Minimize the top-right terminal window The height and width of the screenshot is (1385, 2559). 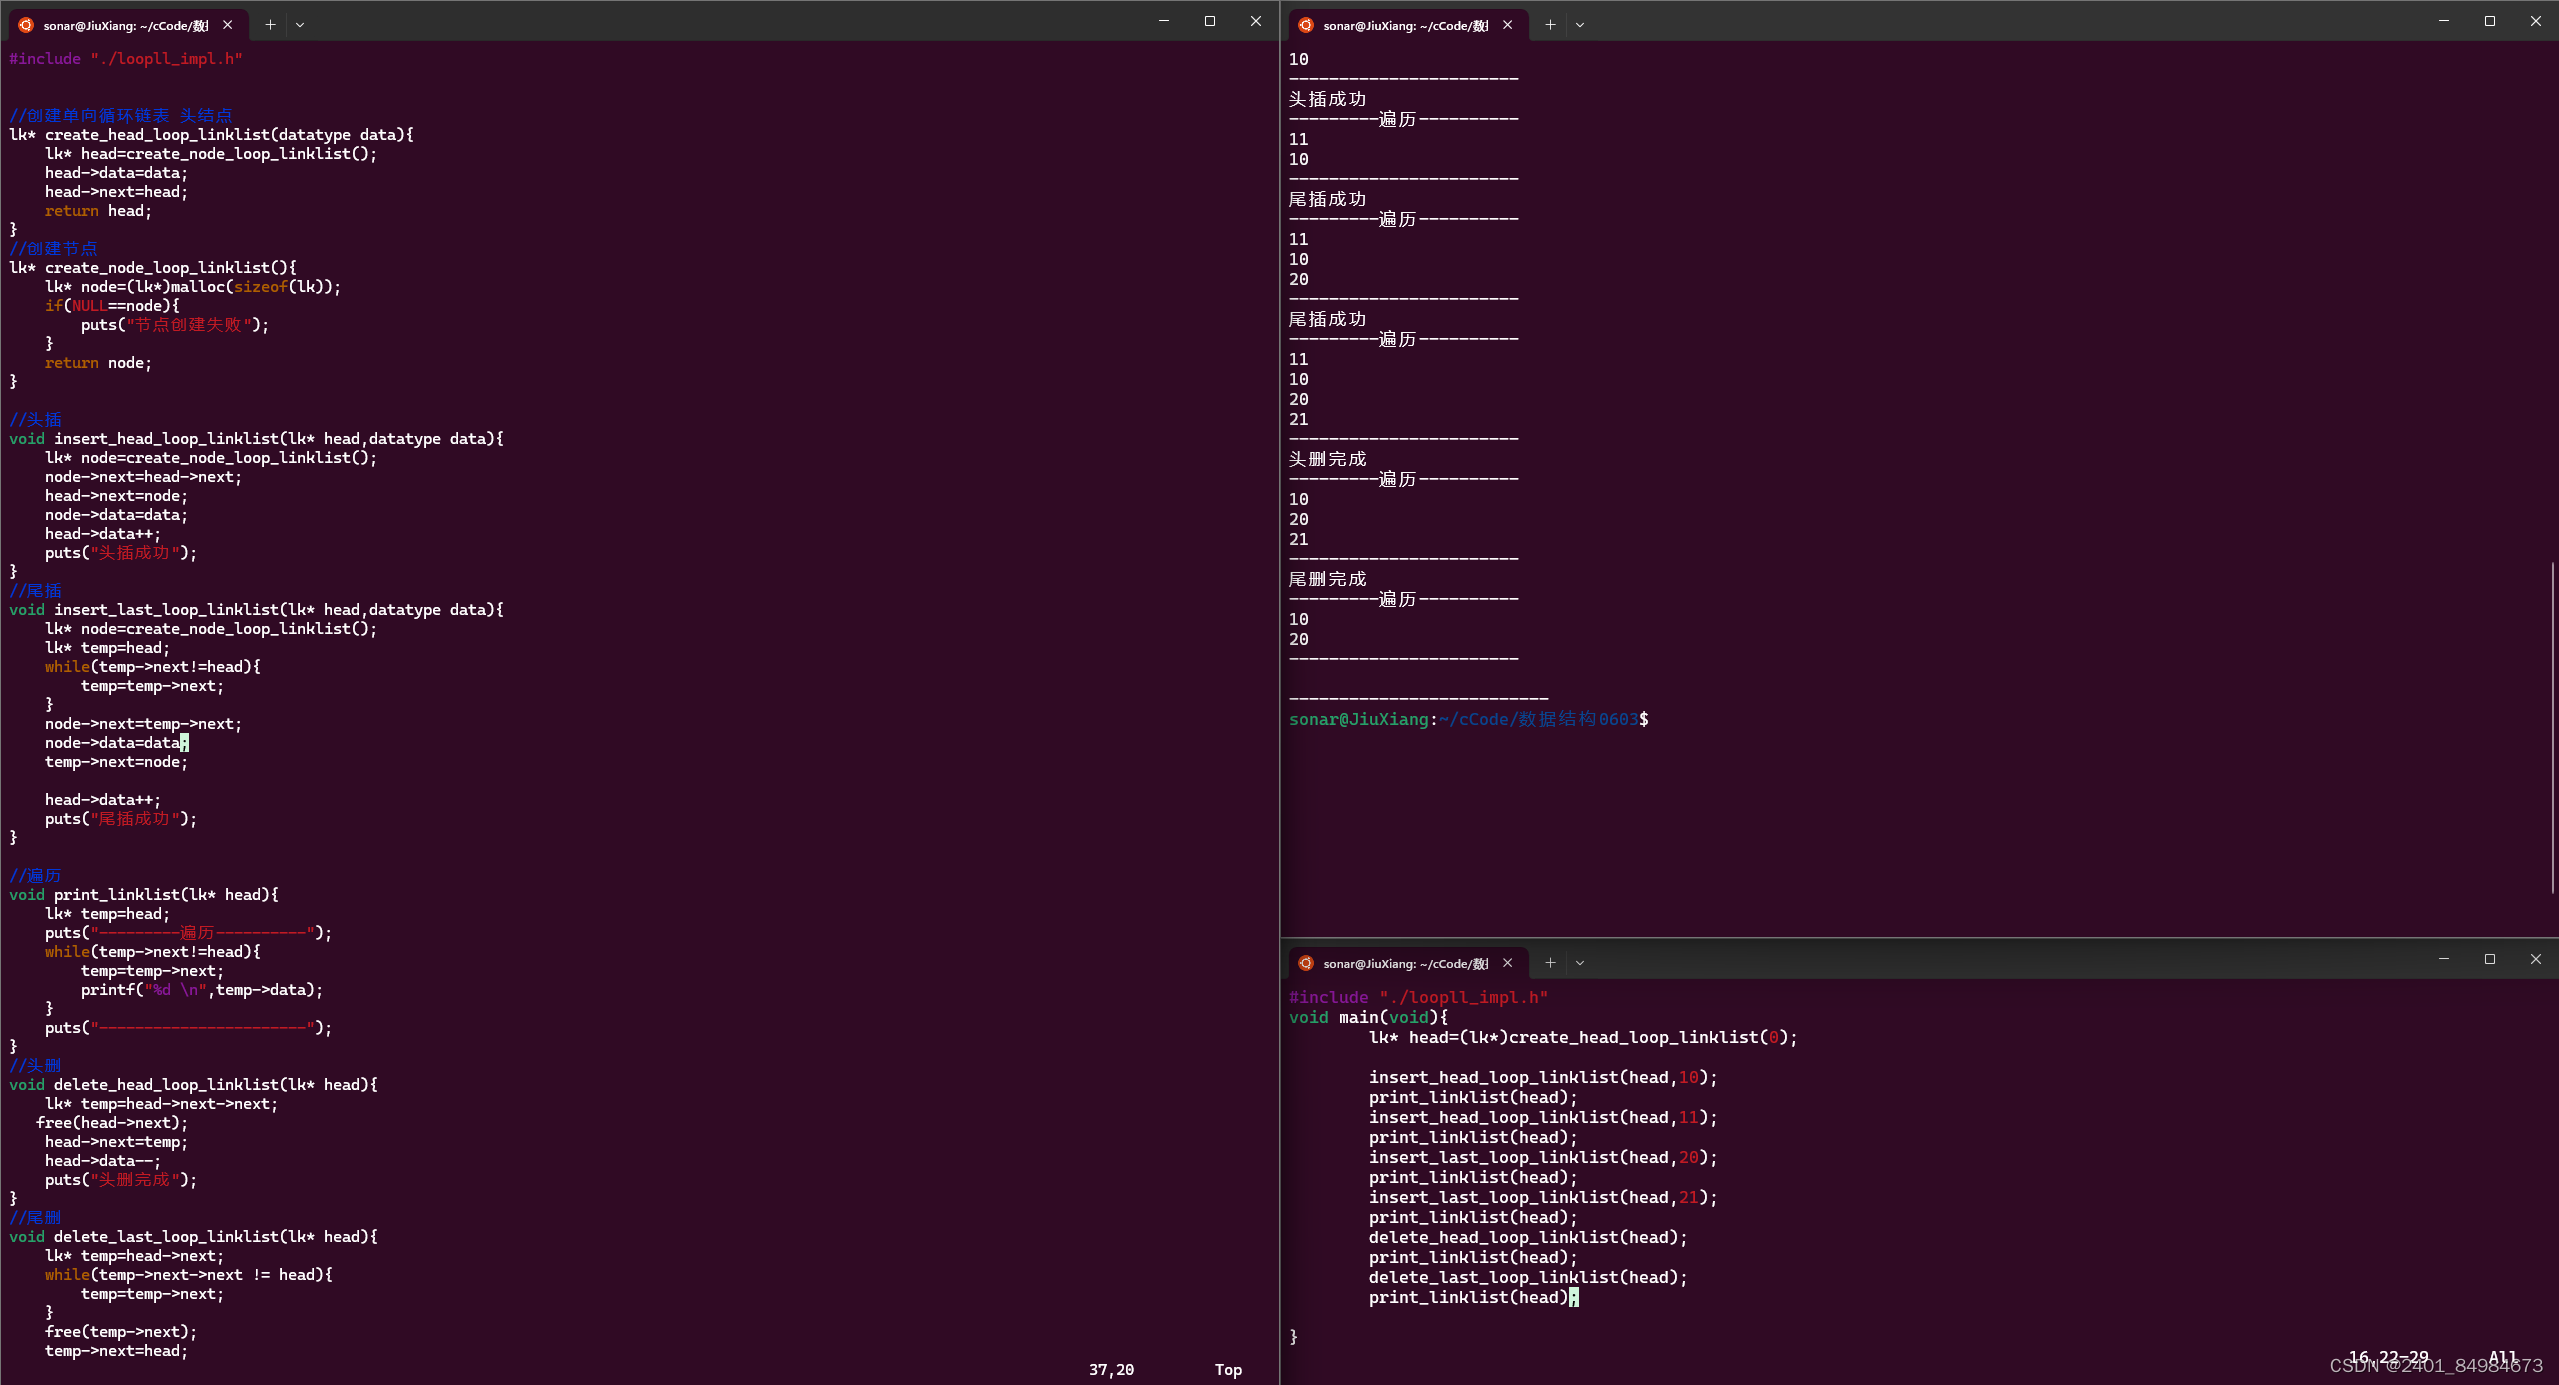2444,21
